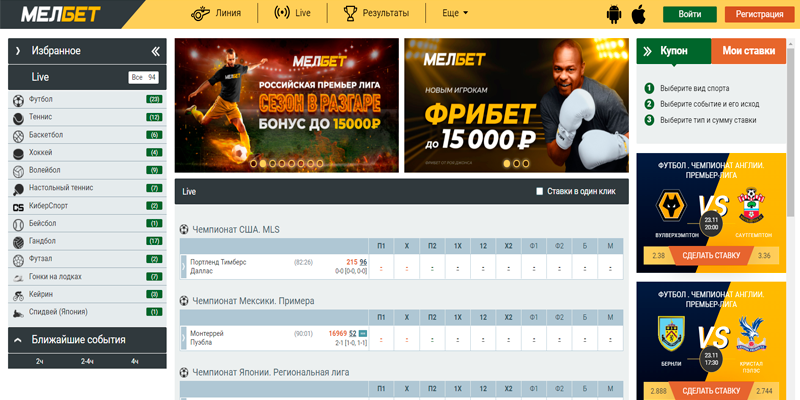Image resolution: width=800 pixels, height=400 pixels.
Task: Select the Кейрин cyclist icon
Action: (18, 295)
